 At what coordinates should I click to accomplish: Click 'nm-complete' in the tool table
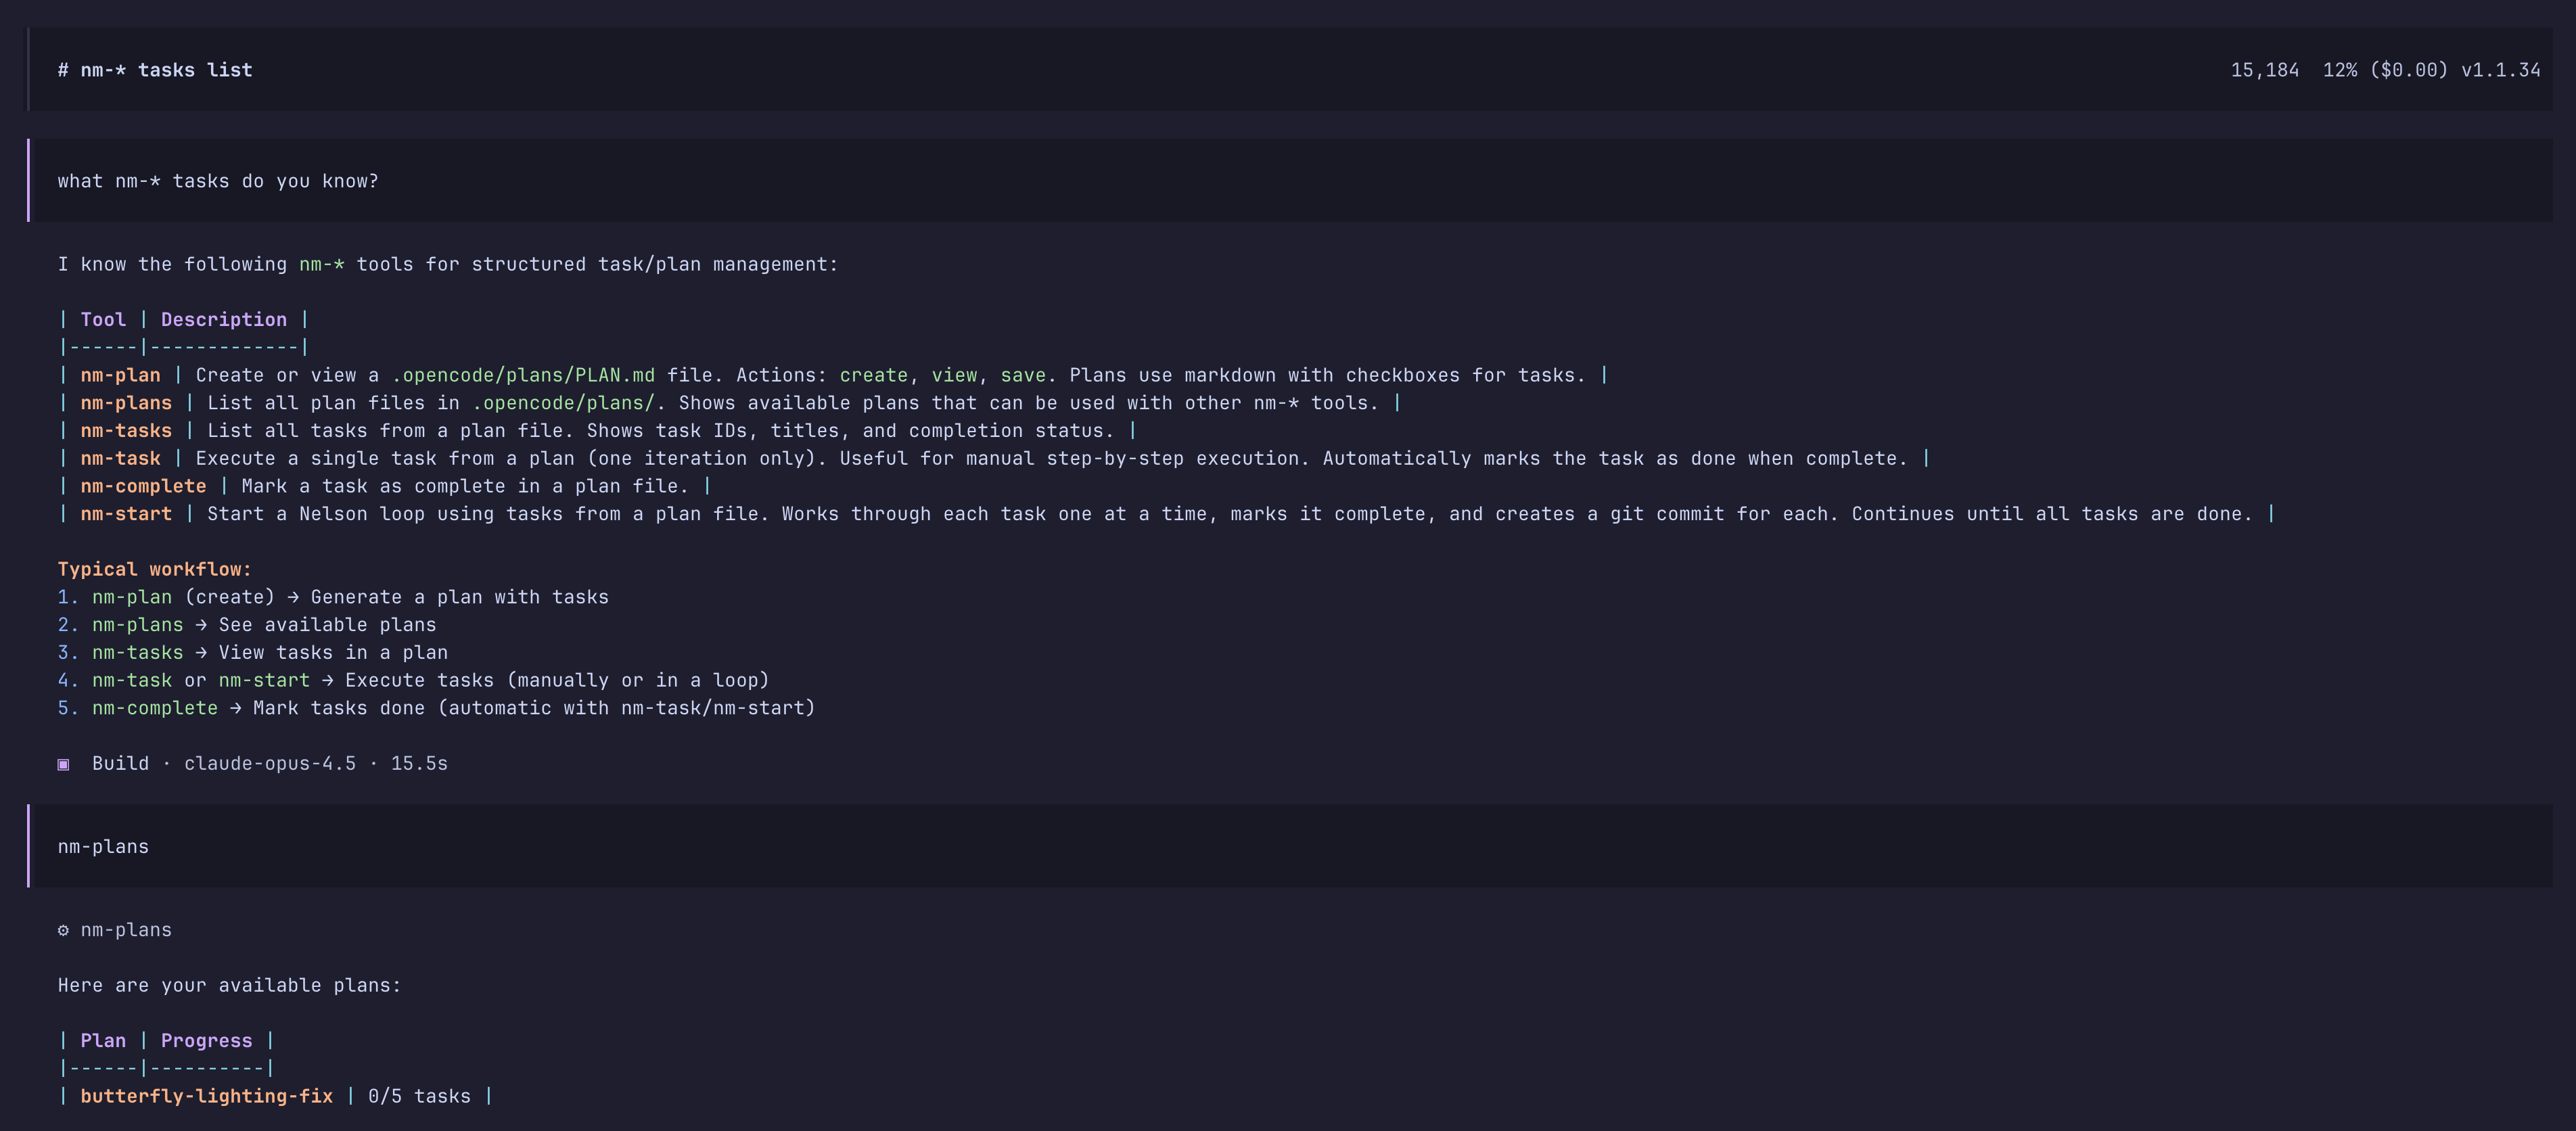click(x=143, y=486)
